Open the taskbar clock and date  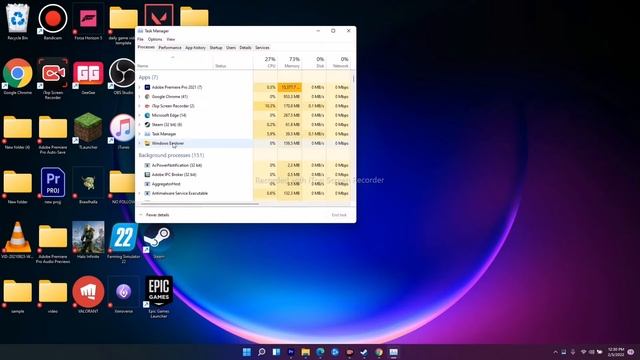[x=616, y=352]
